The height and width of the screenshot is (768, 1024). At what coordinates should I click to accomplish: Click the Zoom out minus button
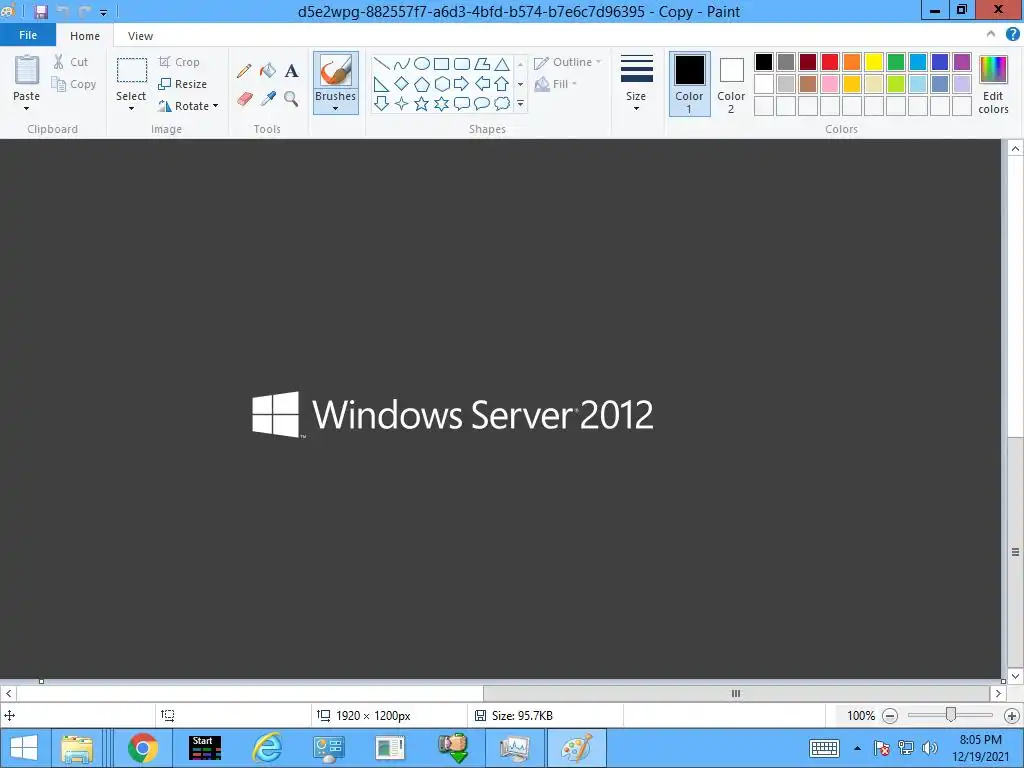pos(889,716)
